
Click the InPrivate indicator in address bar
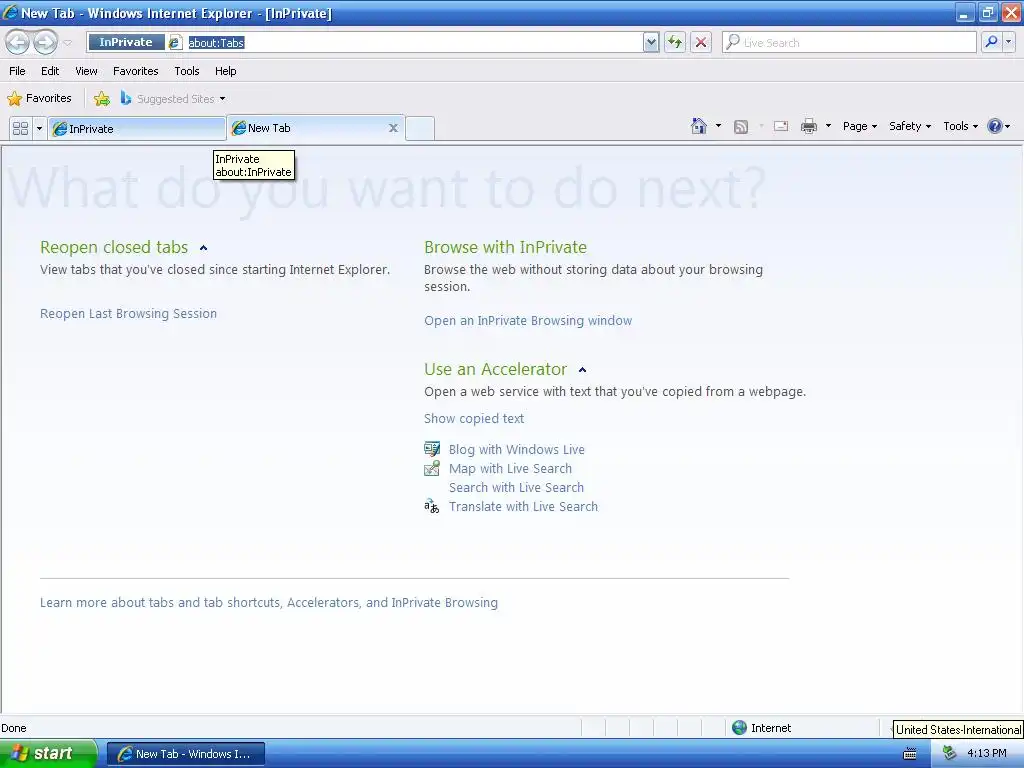pos(126,42)
